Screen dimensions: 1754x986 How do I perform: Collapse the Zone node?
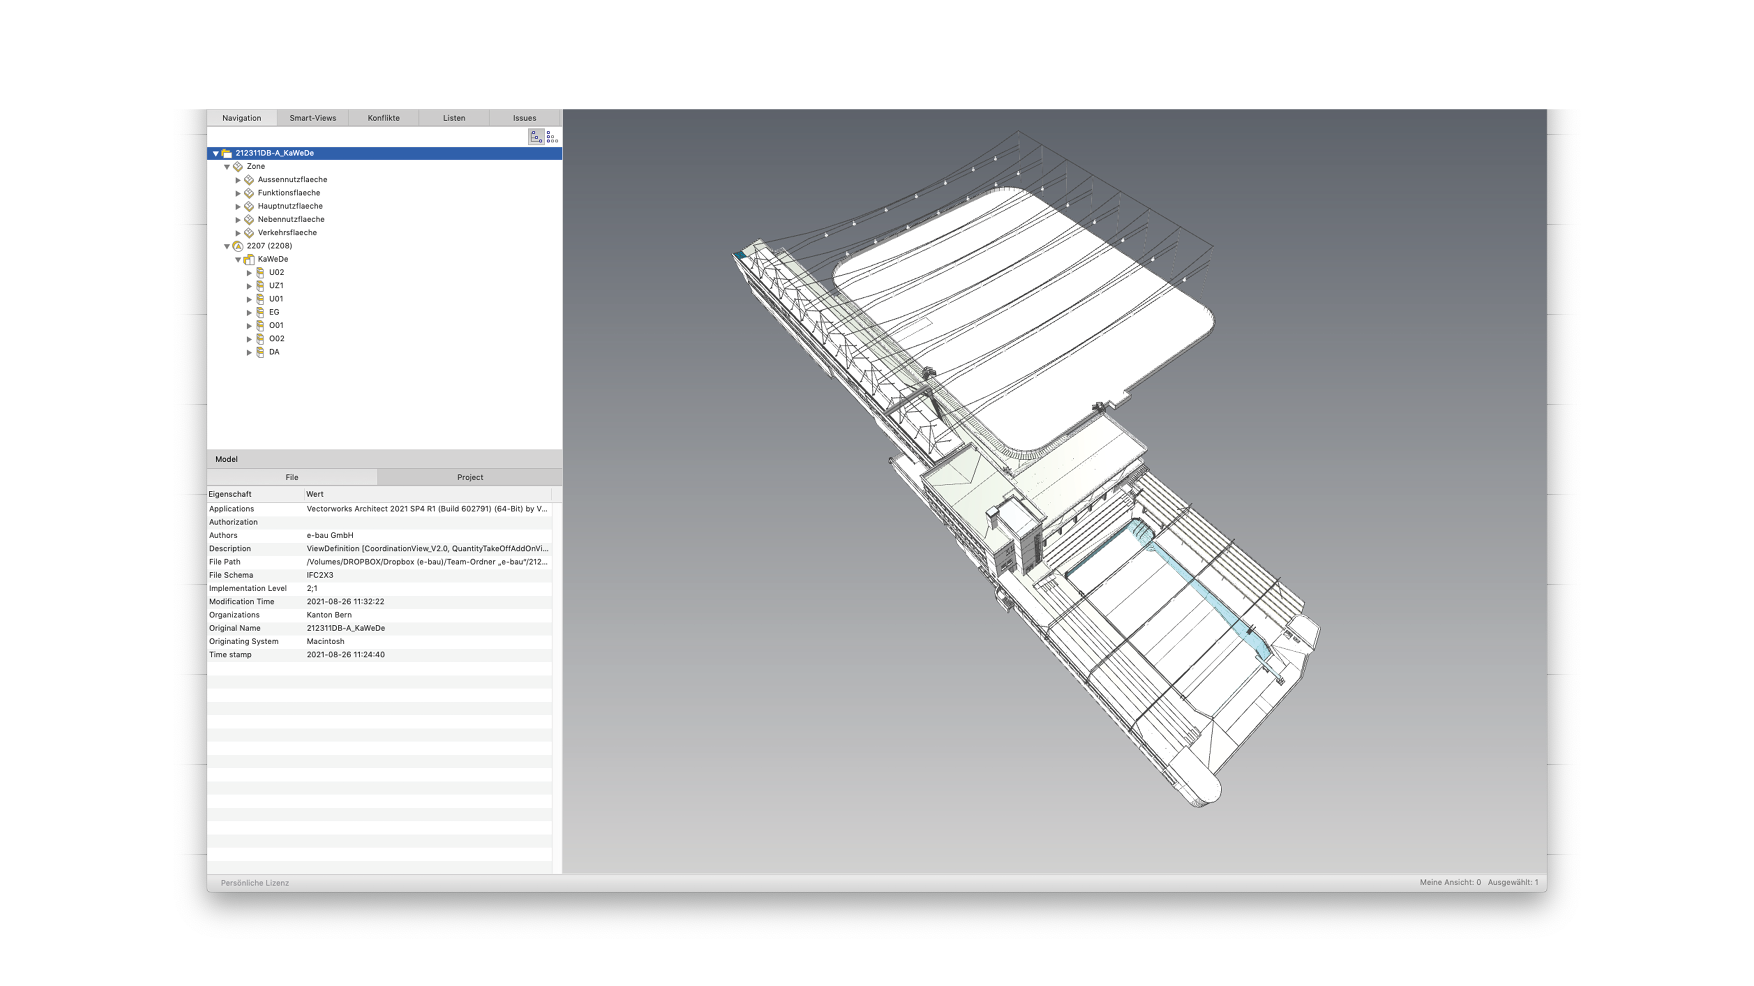tap(227, 166)
